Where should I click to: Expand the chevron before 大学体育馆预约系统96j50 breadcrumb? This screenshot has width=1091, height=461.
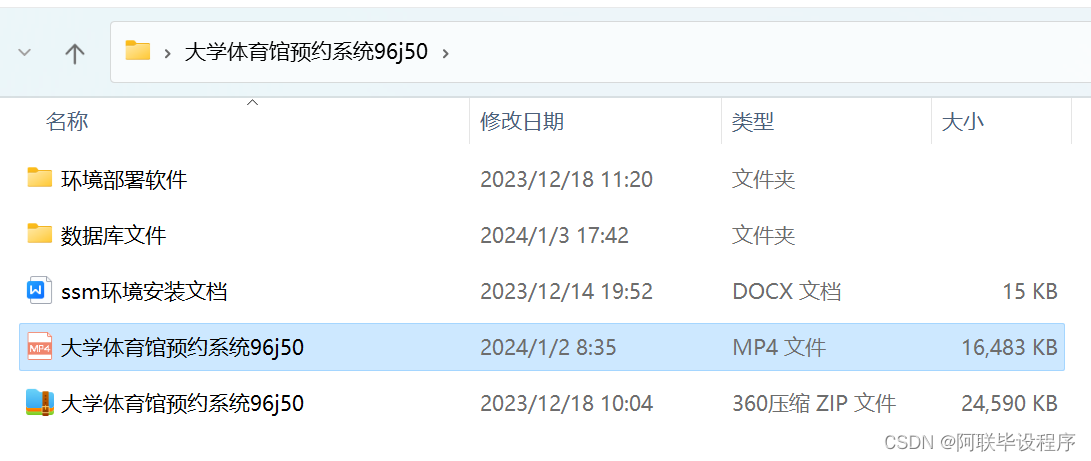click(x=168, y=52)
